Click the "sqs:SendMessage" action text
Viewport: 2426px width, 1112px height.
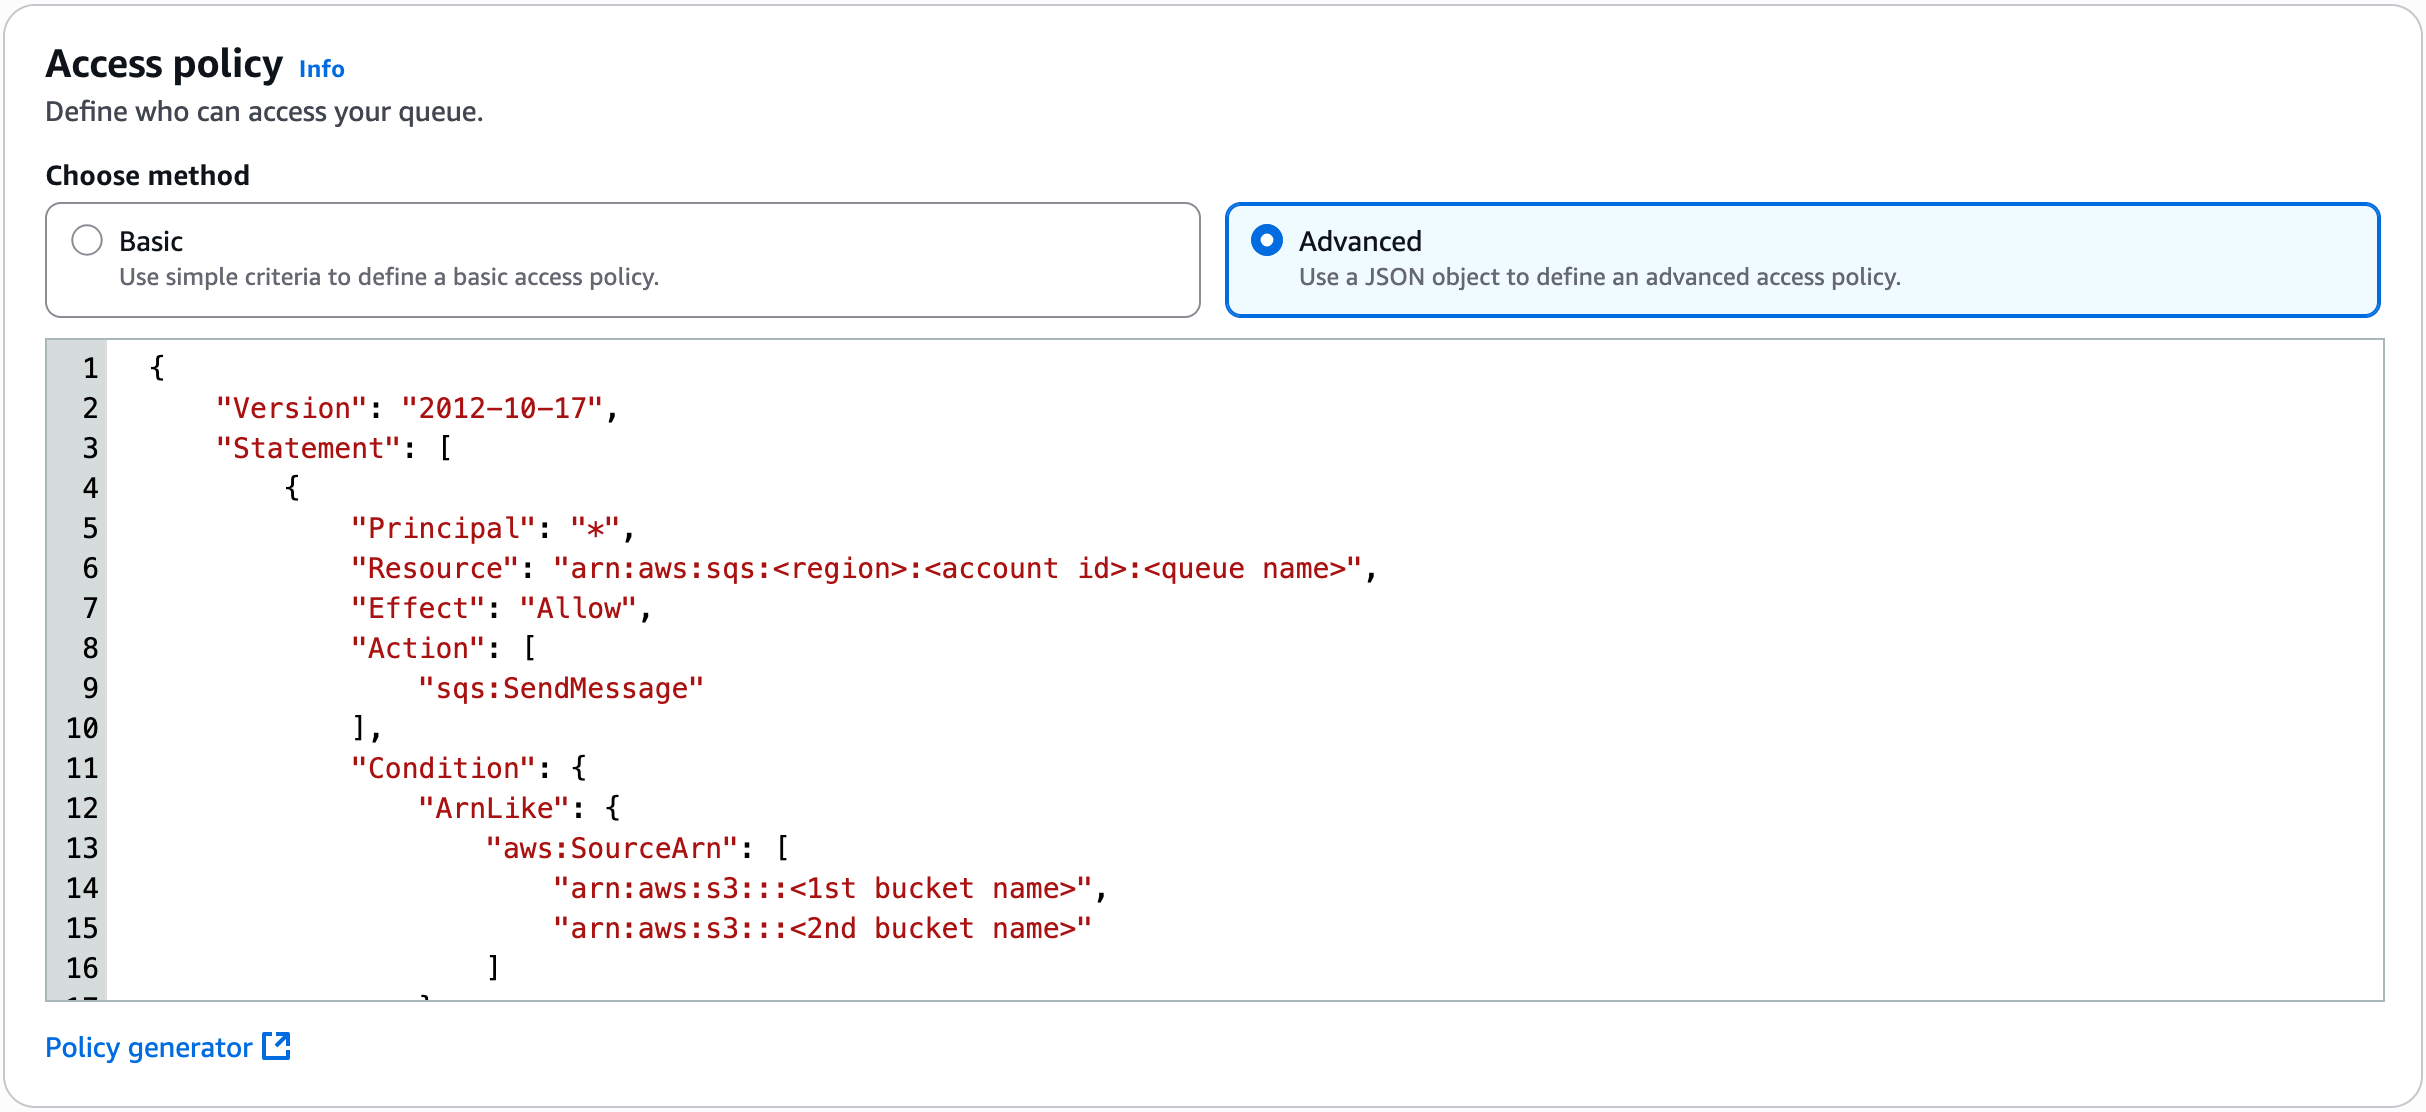point(562,687)
